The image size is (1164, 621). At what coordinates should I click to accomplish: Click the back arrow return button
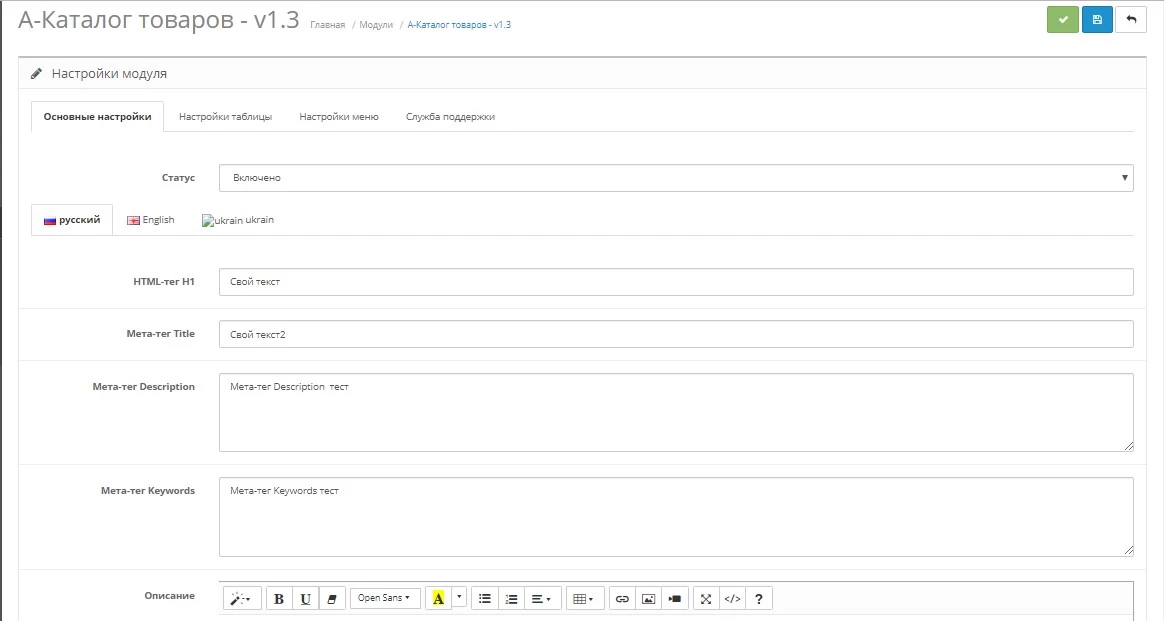click(x=1131, y=19)
